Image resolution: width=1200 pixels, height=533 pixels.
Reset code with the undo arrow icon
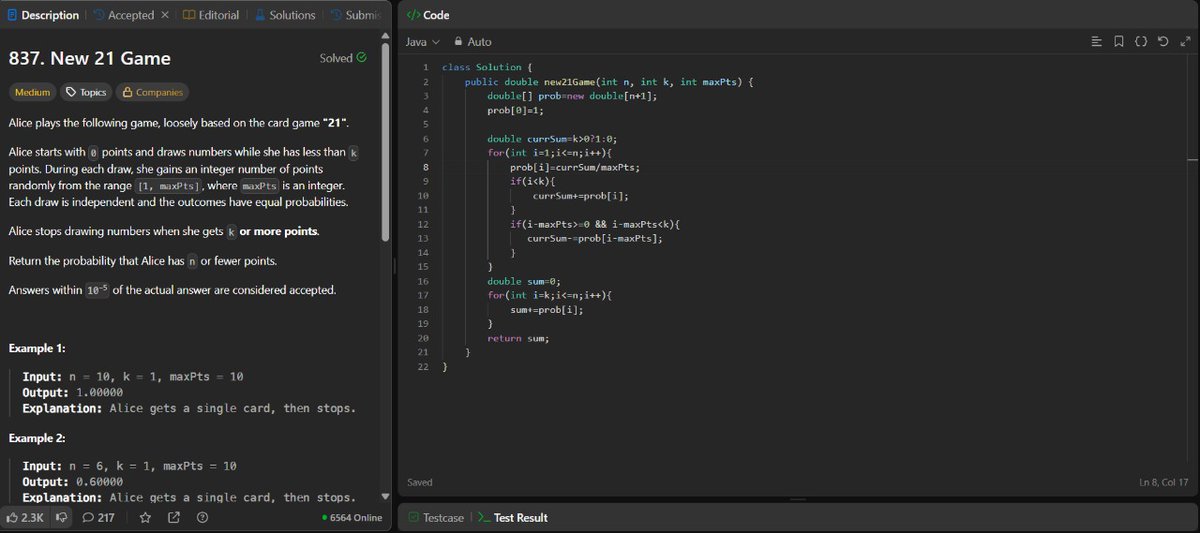tap(1162, 42)
